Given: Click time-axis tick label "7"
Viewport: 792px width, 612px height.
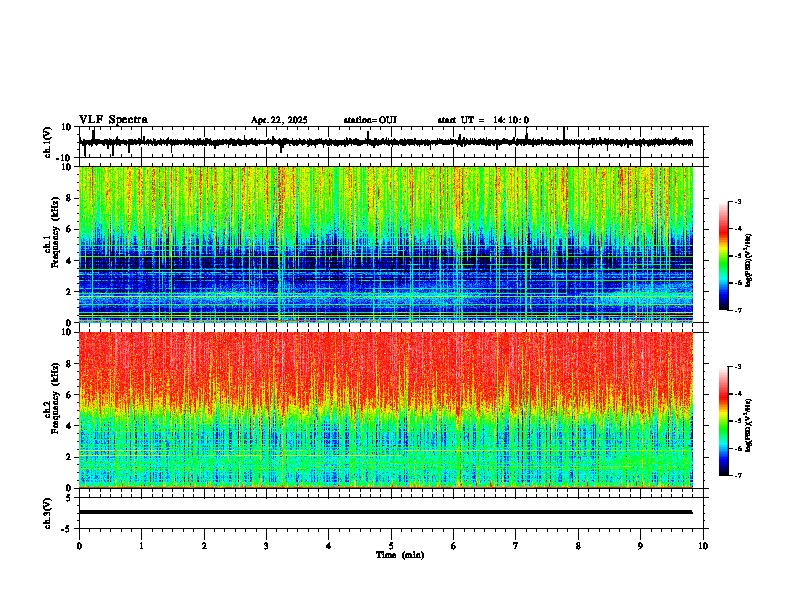Looking at the screenshot, I should 516,546.
